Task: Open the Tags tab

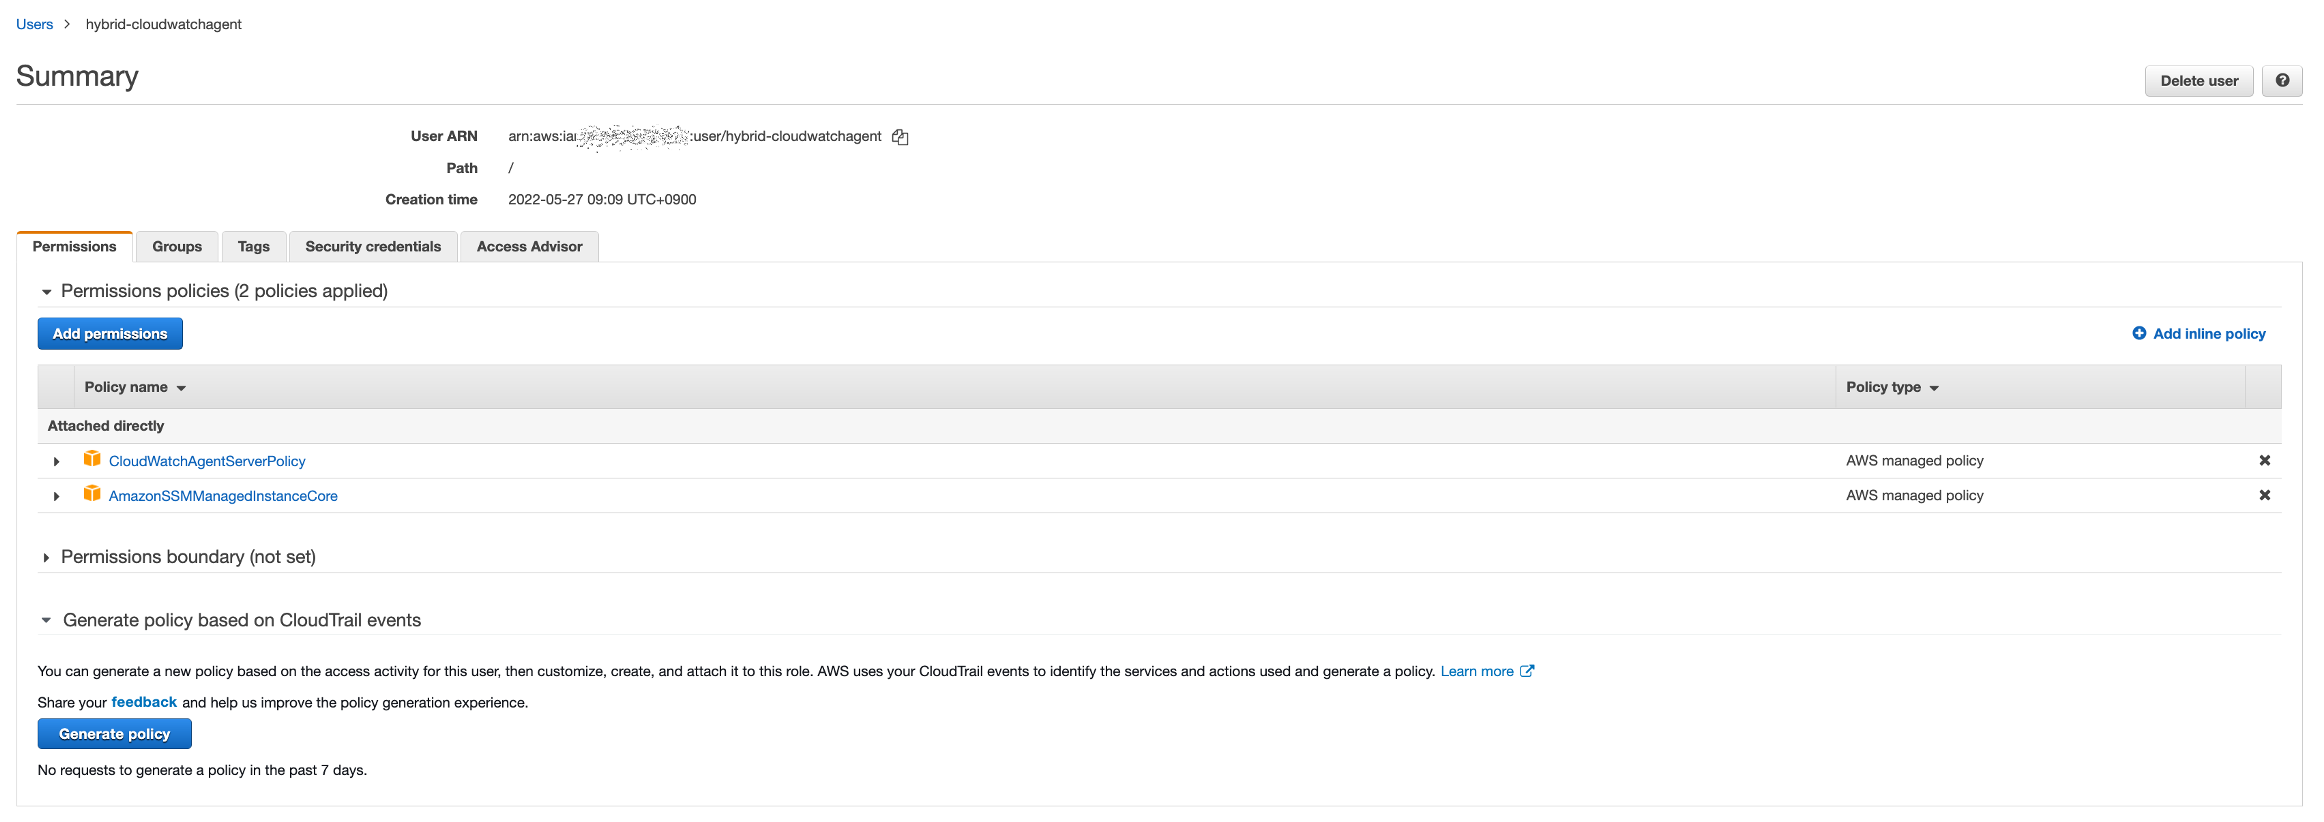Action: coord(254,247)
